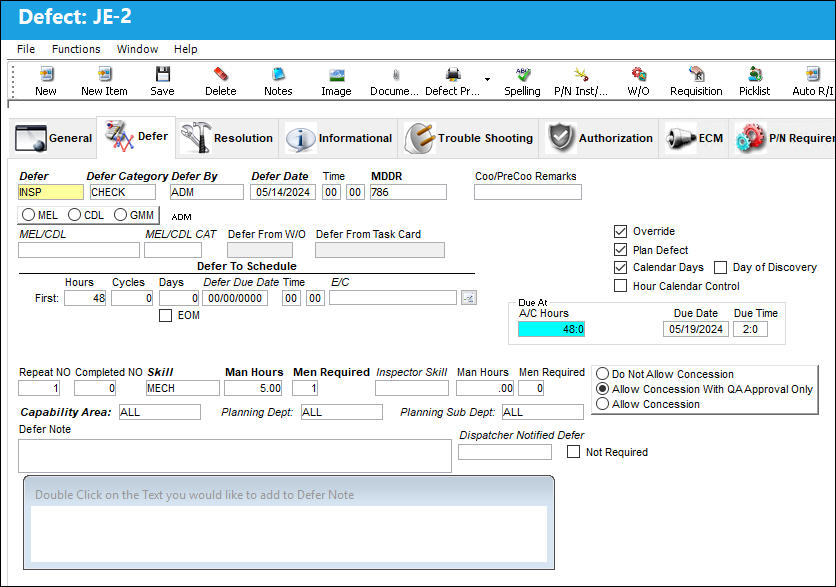Switch to the General tab

[x=53, y=138]
